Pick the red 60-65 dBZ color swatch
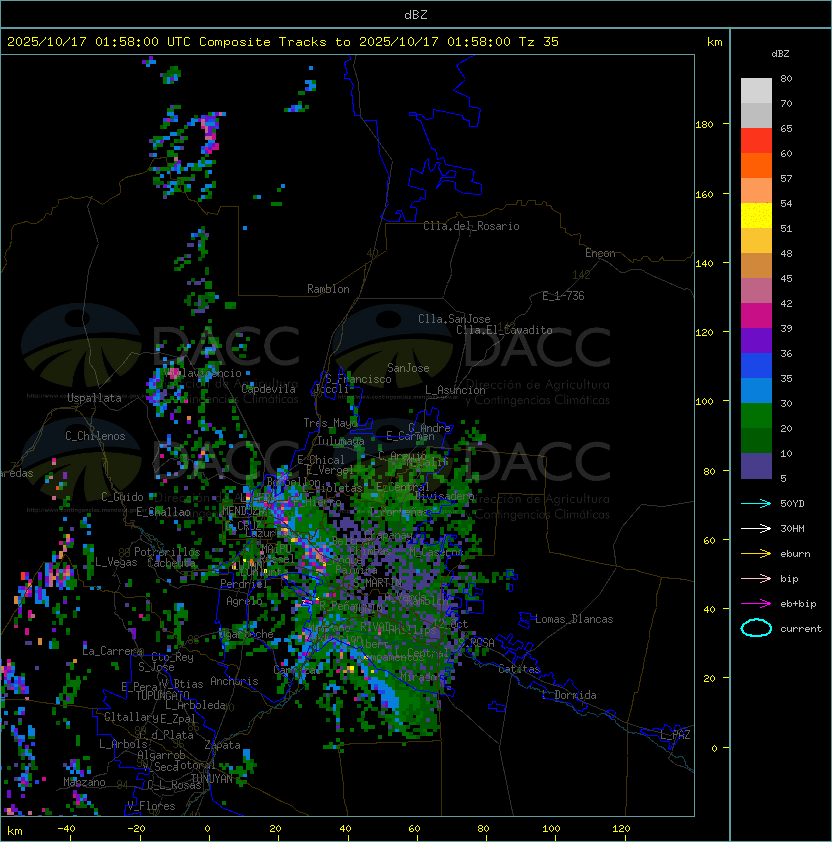The height and width of the screenshot is (842, 832). point(756,141)
